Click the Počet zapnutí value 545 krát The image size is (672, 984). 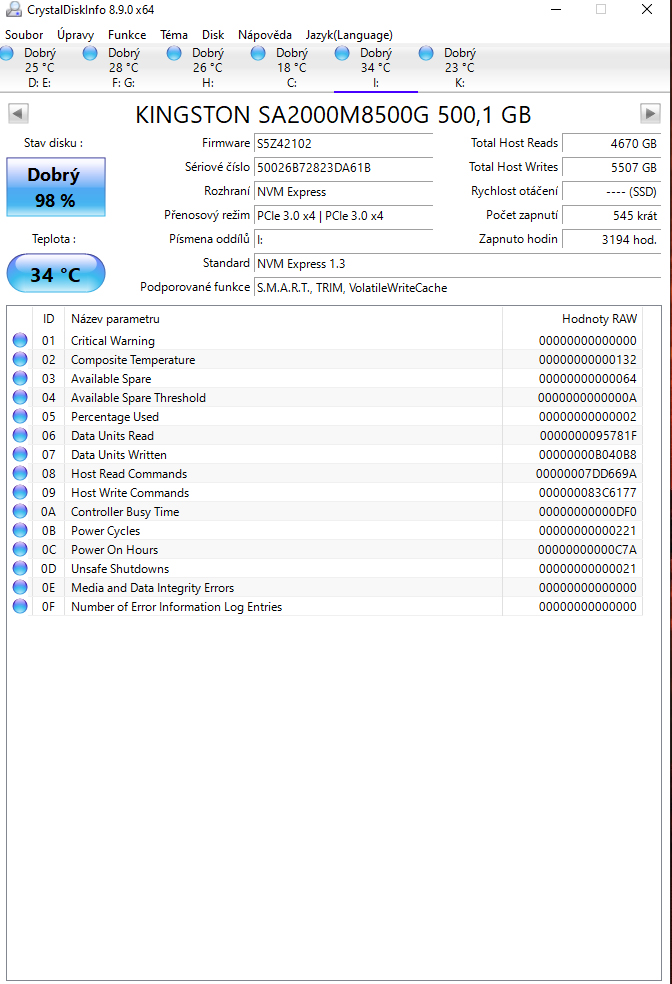(x=612, y=216)
